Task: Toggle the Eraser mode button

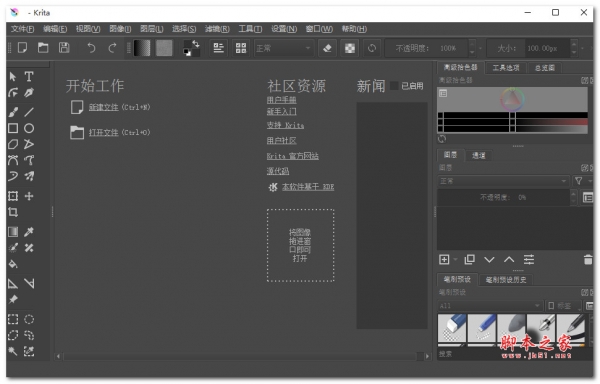Action: coord(328,48)
